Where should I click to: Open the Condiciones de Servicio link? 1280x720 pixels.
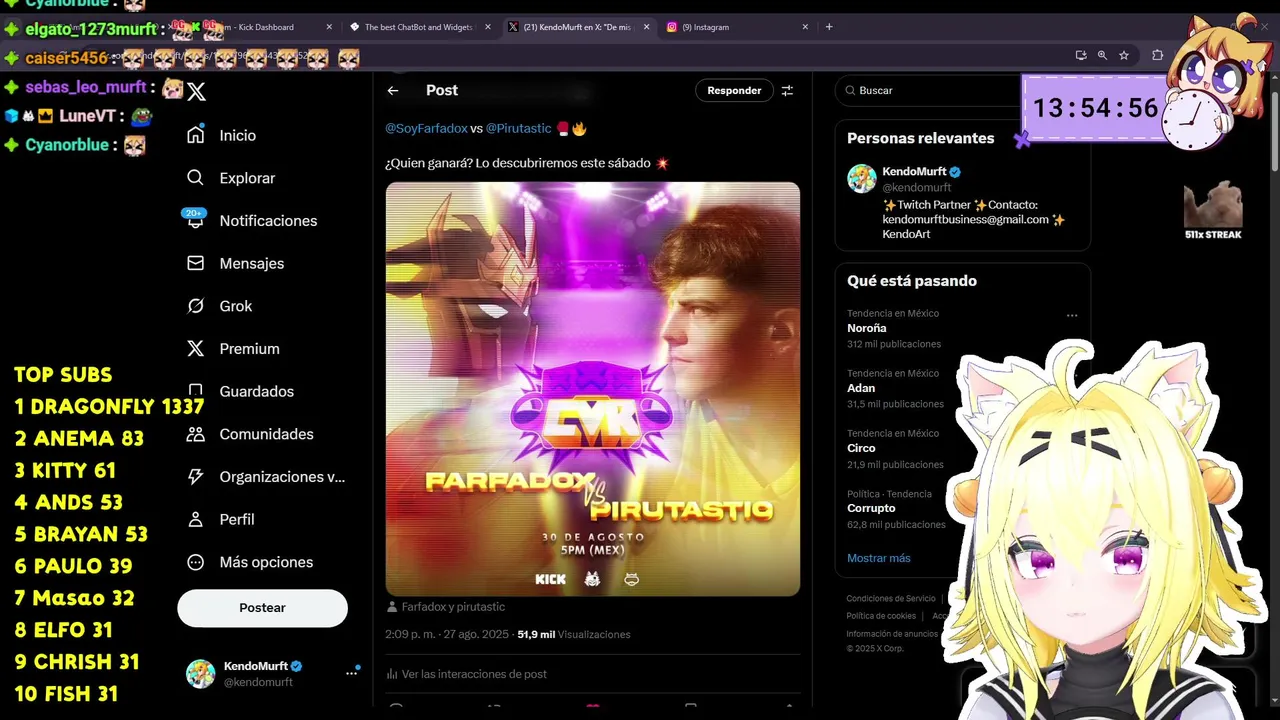click(x=891, y=598)
